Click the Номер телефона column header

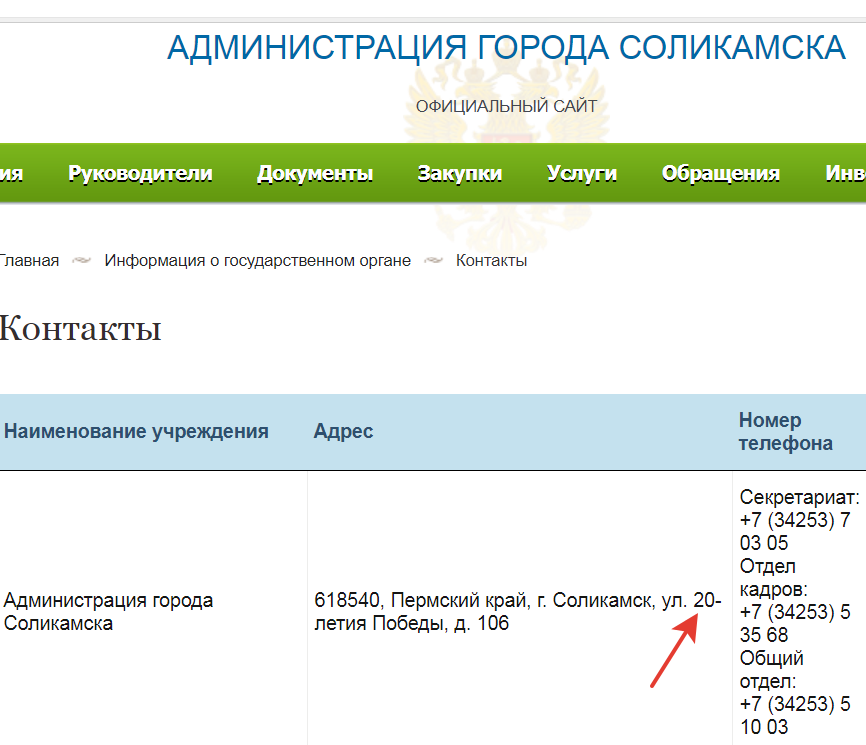click(x=785, y=432)
